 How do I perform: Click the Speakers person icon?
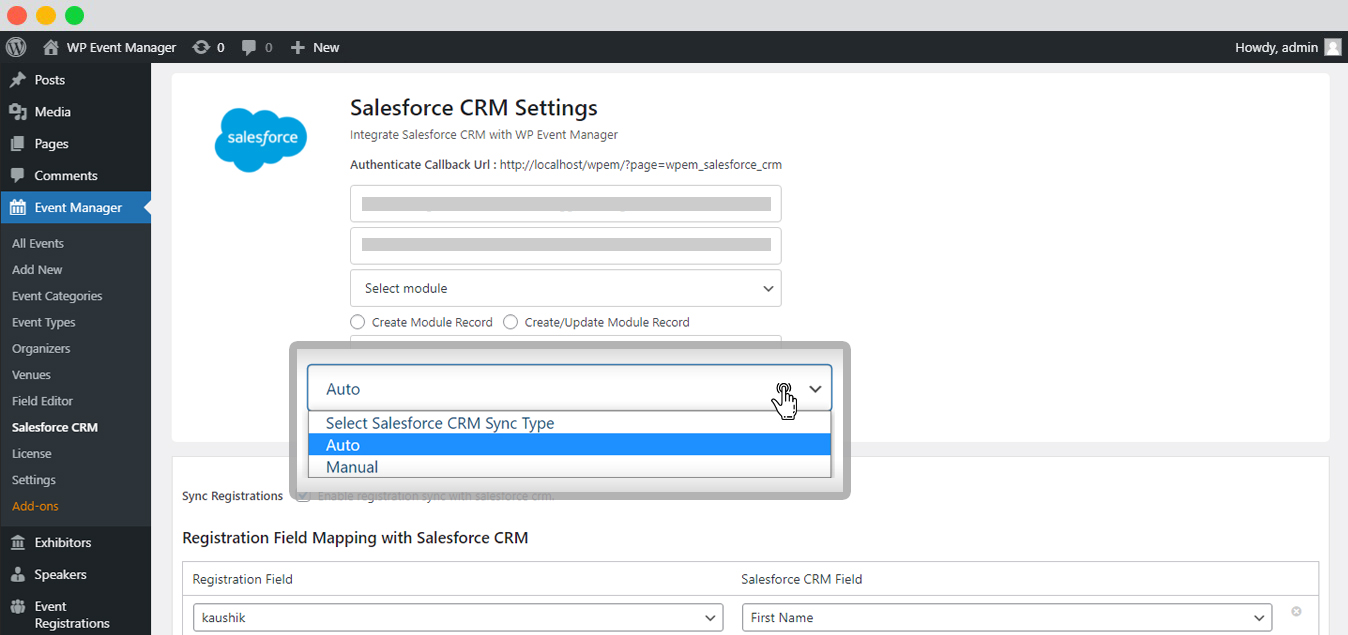[18, 575]
